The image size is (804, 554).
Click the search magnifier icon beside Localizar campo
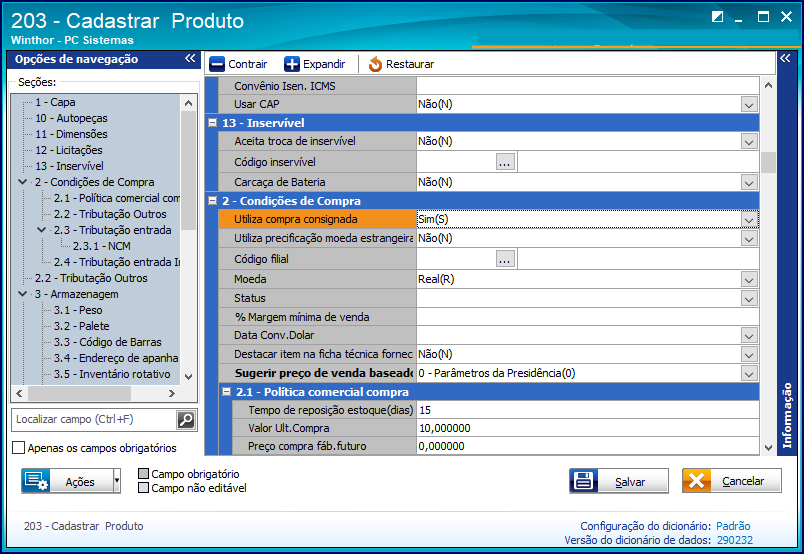click(186, 420)
